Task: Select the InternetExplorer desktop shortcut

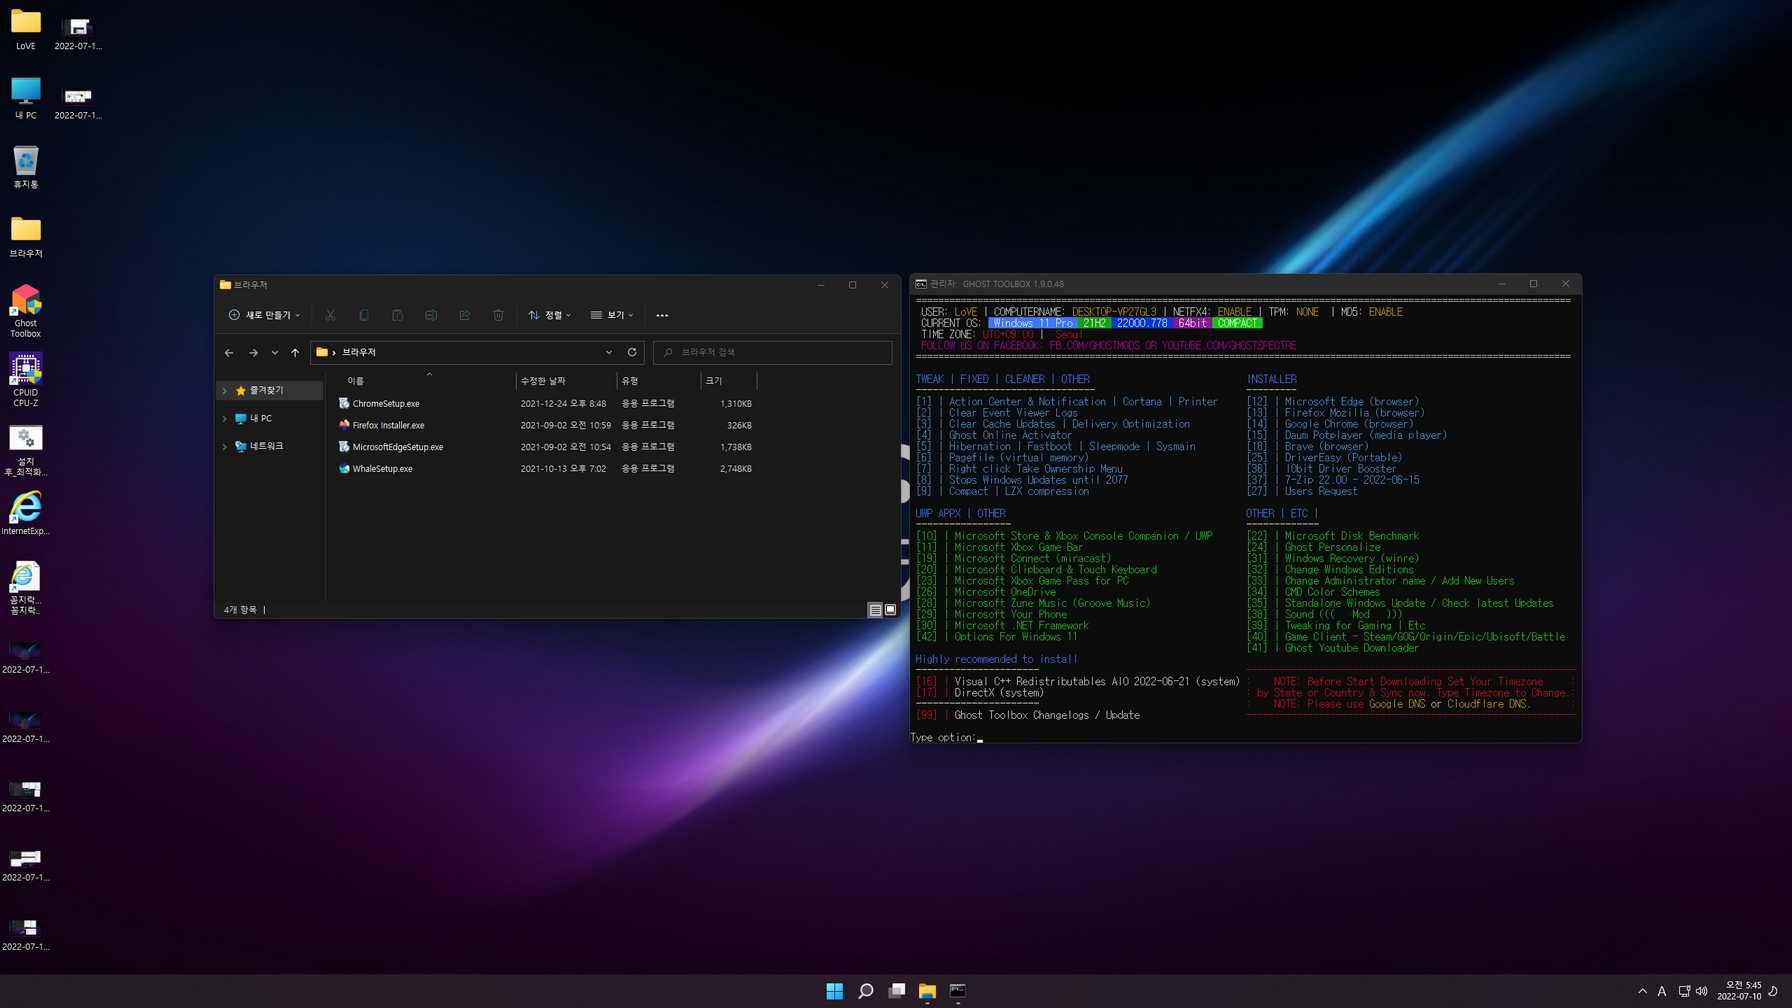Action: (x=26, y=514)
